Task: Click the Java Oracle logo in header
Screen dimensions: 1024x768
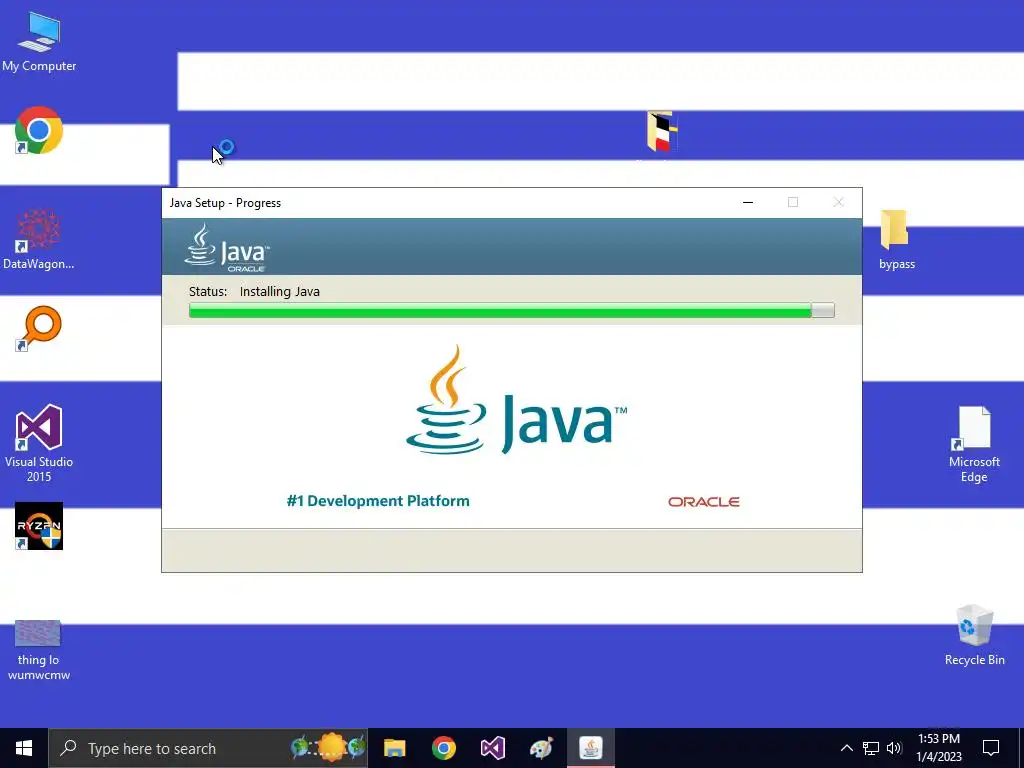Action: (x=227, y=248)
